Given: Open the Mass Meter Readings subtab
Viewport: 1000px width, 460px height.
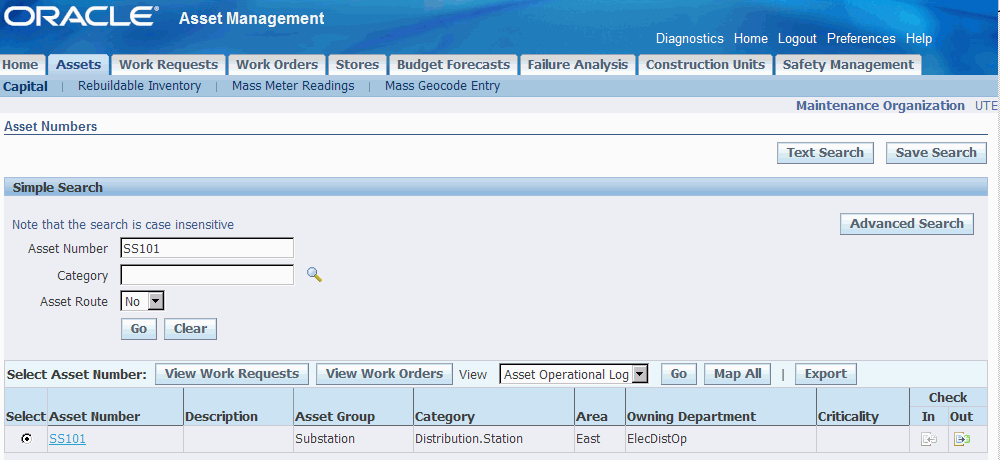Looking at the screenshot, I should (x=293, y=85).
